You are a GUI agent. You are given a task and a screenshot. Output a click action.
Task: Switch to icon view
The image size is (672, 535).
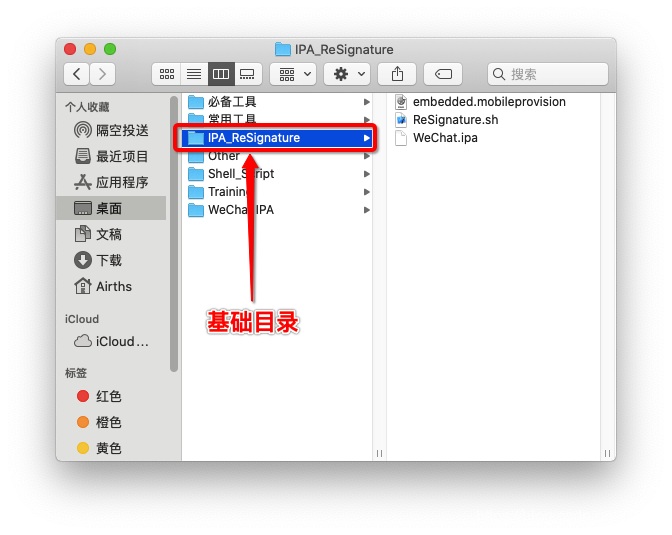tap(167, 74)
